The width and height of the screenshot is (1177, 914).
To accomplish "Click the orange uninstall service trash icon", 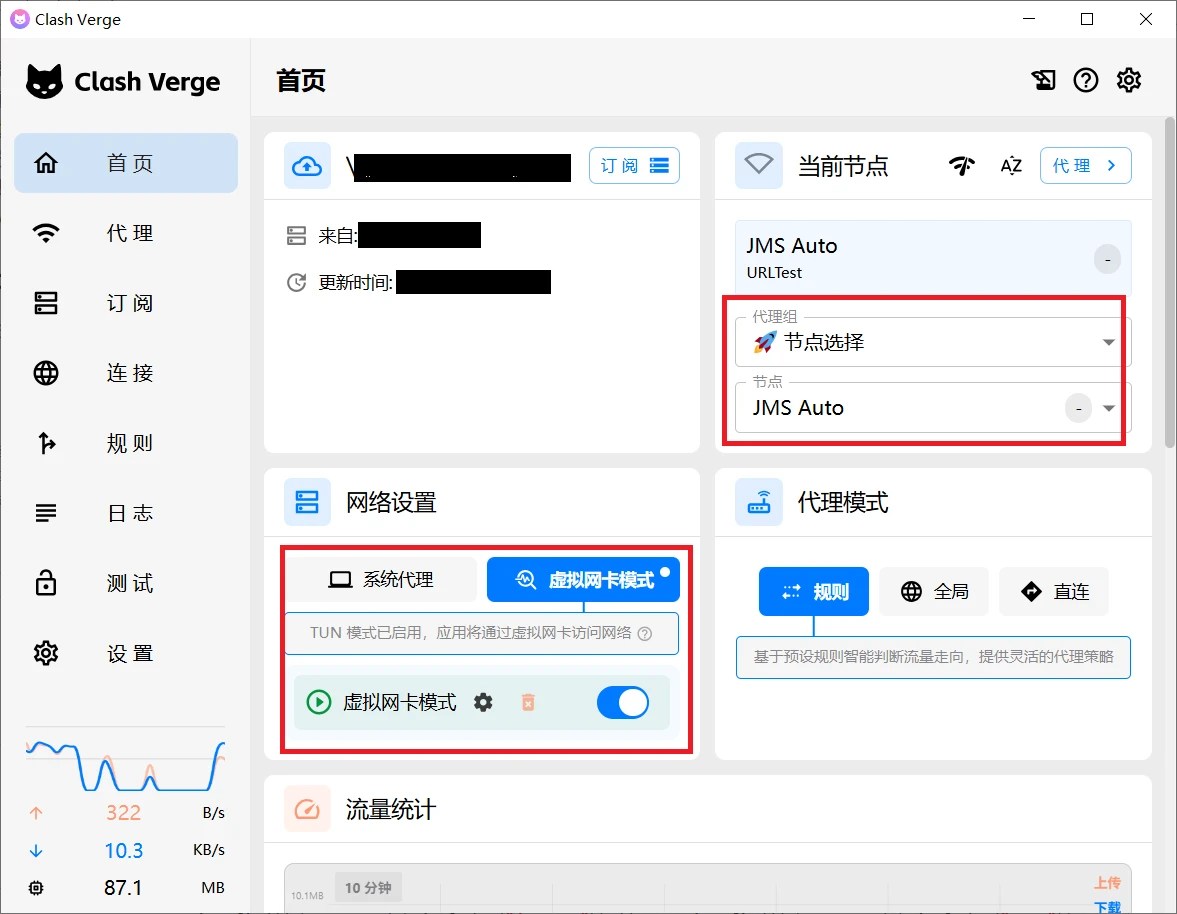I will [x=528, y=702].
